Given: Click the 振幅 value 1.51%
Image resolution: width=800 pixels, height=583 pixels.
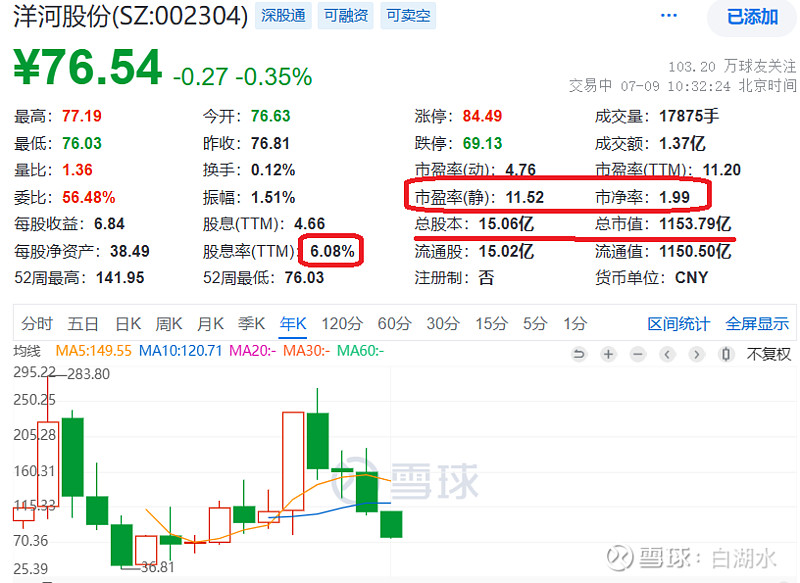Looking at the screenshot, I should [273, 197].
